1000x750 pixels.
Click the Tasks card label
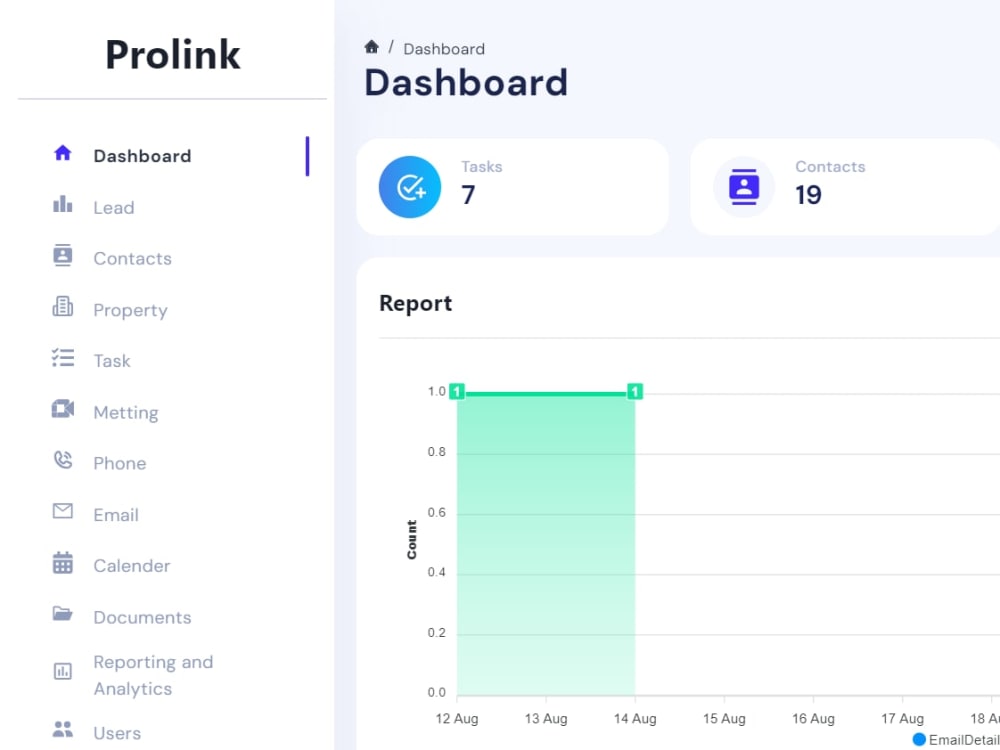tap(482, 166)
